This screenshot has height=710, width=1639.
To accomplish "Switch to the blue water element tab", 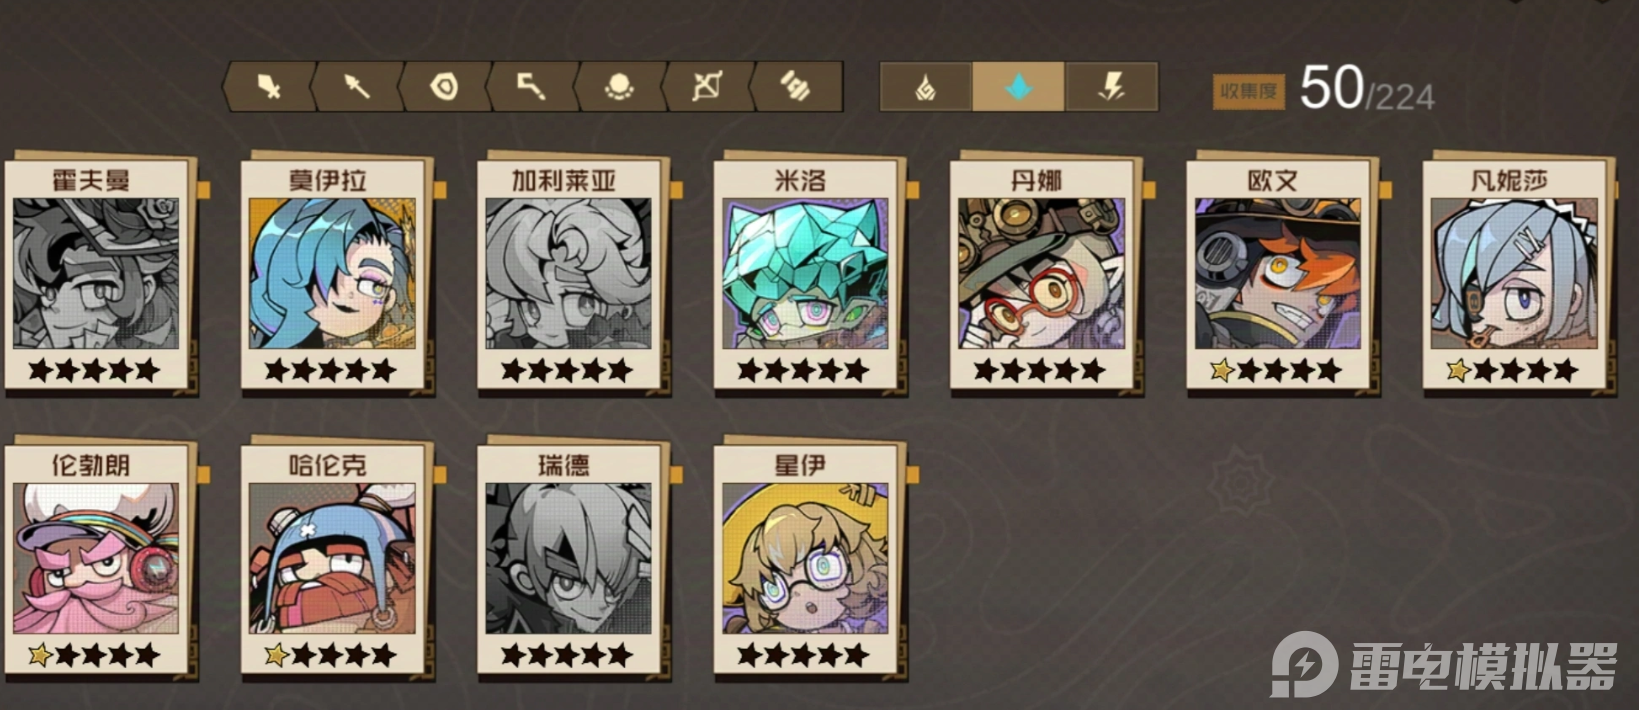I will (1019, 87).
